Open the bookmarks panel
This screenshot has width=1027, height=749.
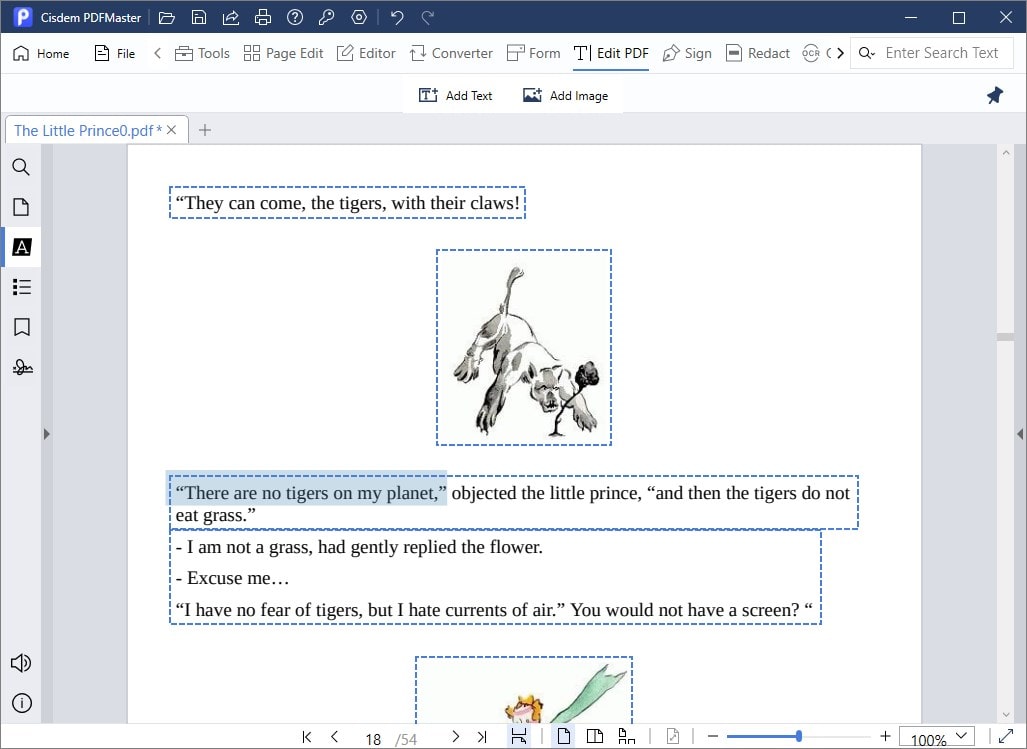tap(21, 327)
